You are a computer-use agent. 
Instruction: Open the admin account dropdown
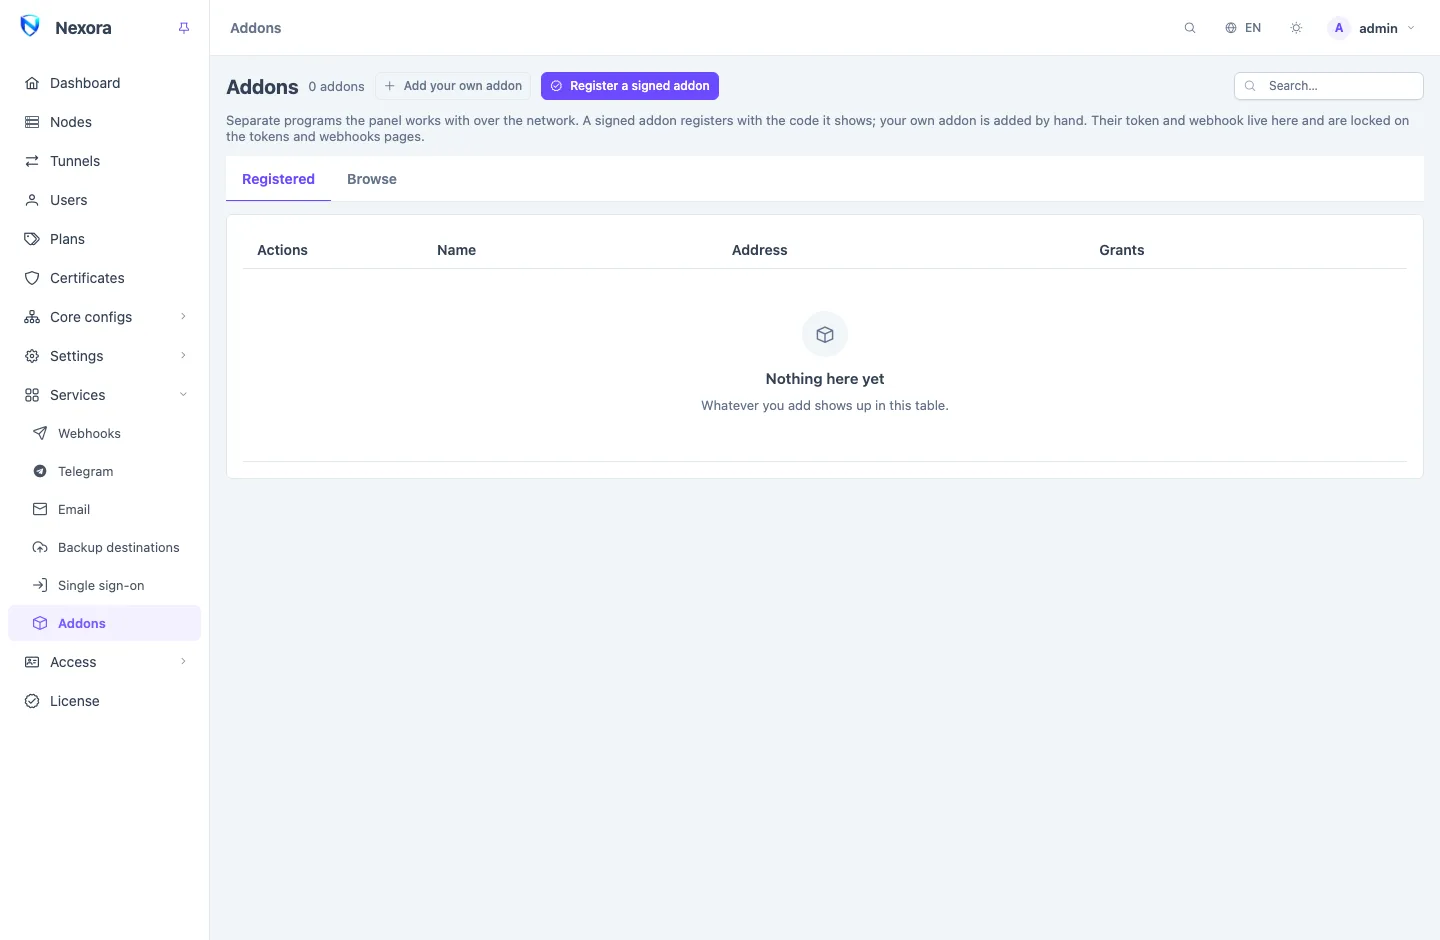pos(1371,28)
